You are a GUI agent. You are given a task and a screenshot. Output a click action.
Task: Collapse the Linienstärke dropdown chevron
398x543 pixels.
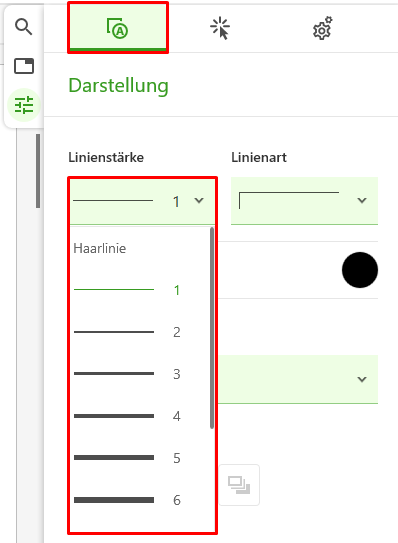tap(199, 201)
